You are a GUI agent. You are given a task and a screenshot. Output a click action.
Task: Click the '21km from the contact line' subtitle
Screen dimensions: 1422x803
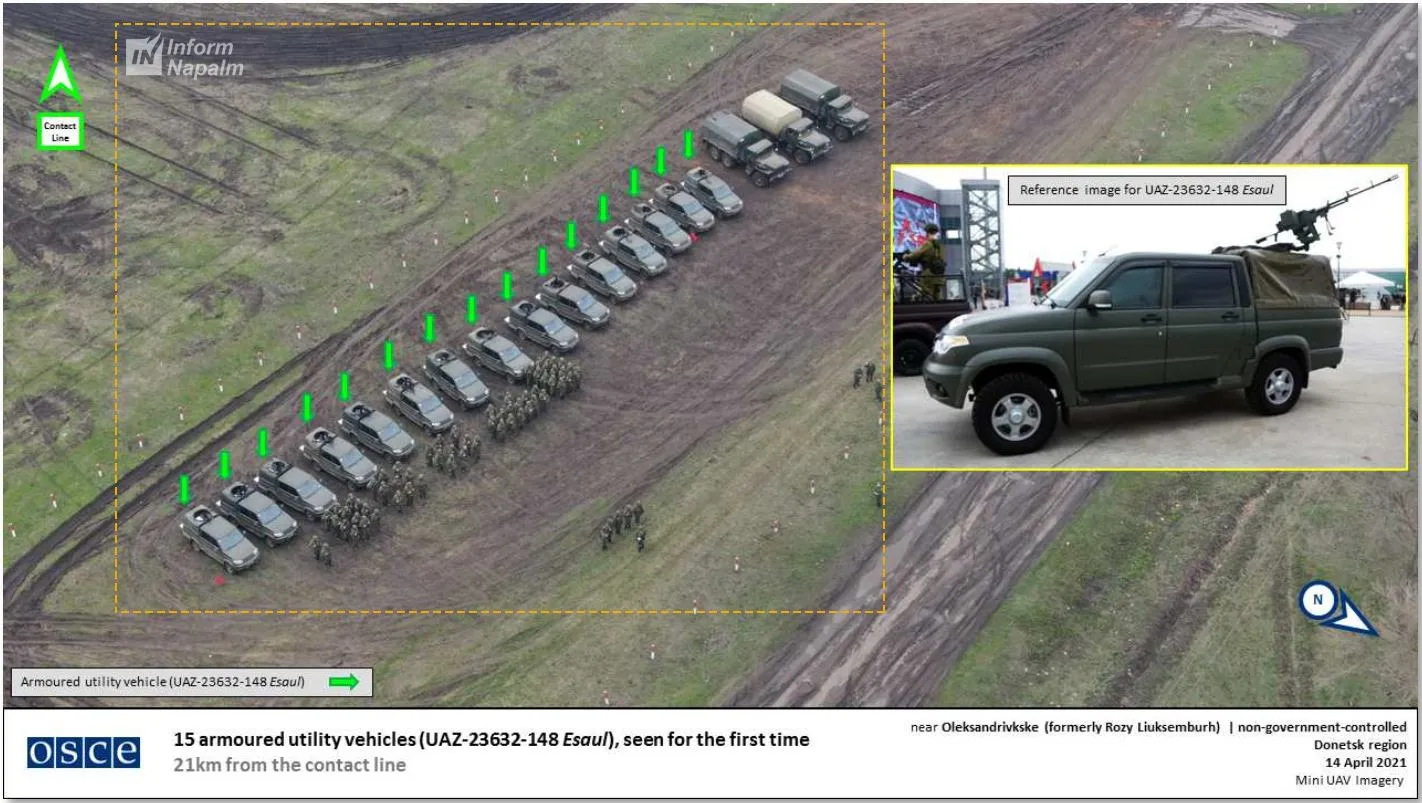[x=290, y=766]
